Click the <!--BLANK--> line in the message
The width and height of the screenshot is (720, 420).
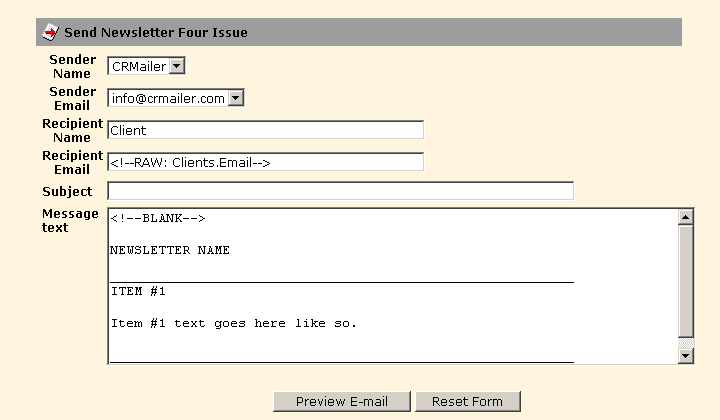158,218
